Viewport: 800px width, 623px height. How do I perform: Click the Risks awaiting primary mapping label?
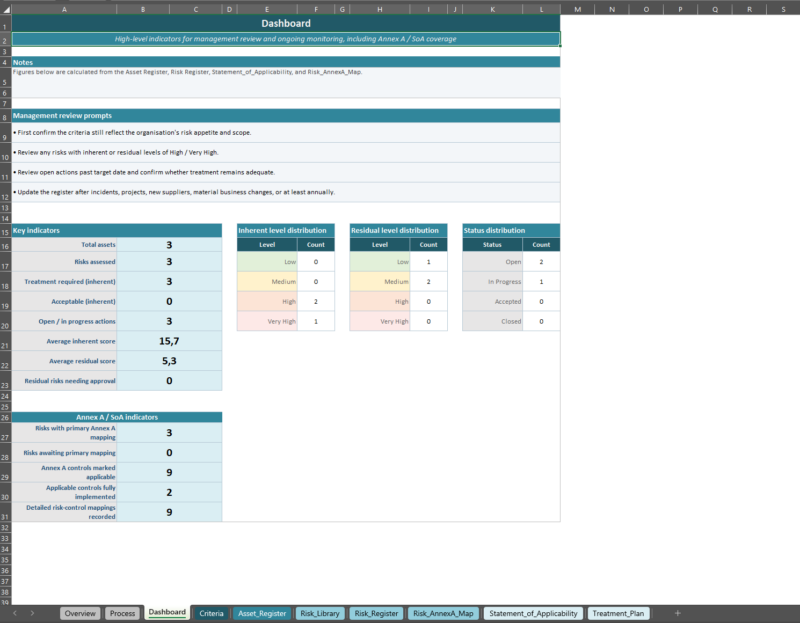click(64, 453)
